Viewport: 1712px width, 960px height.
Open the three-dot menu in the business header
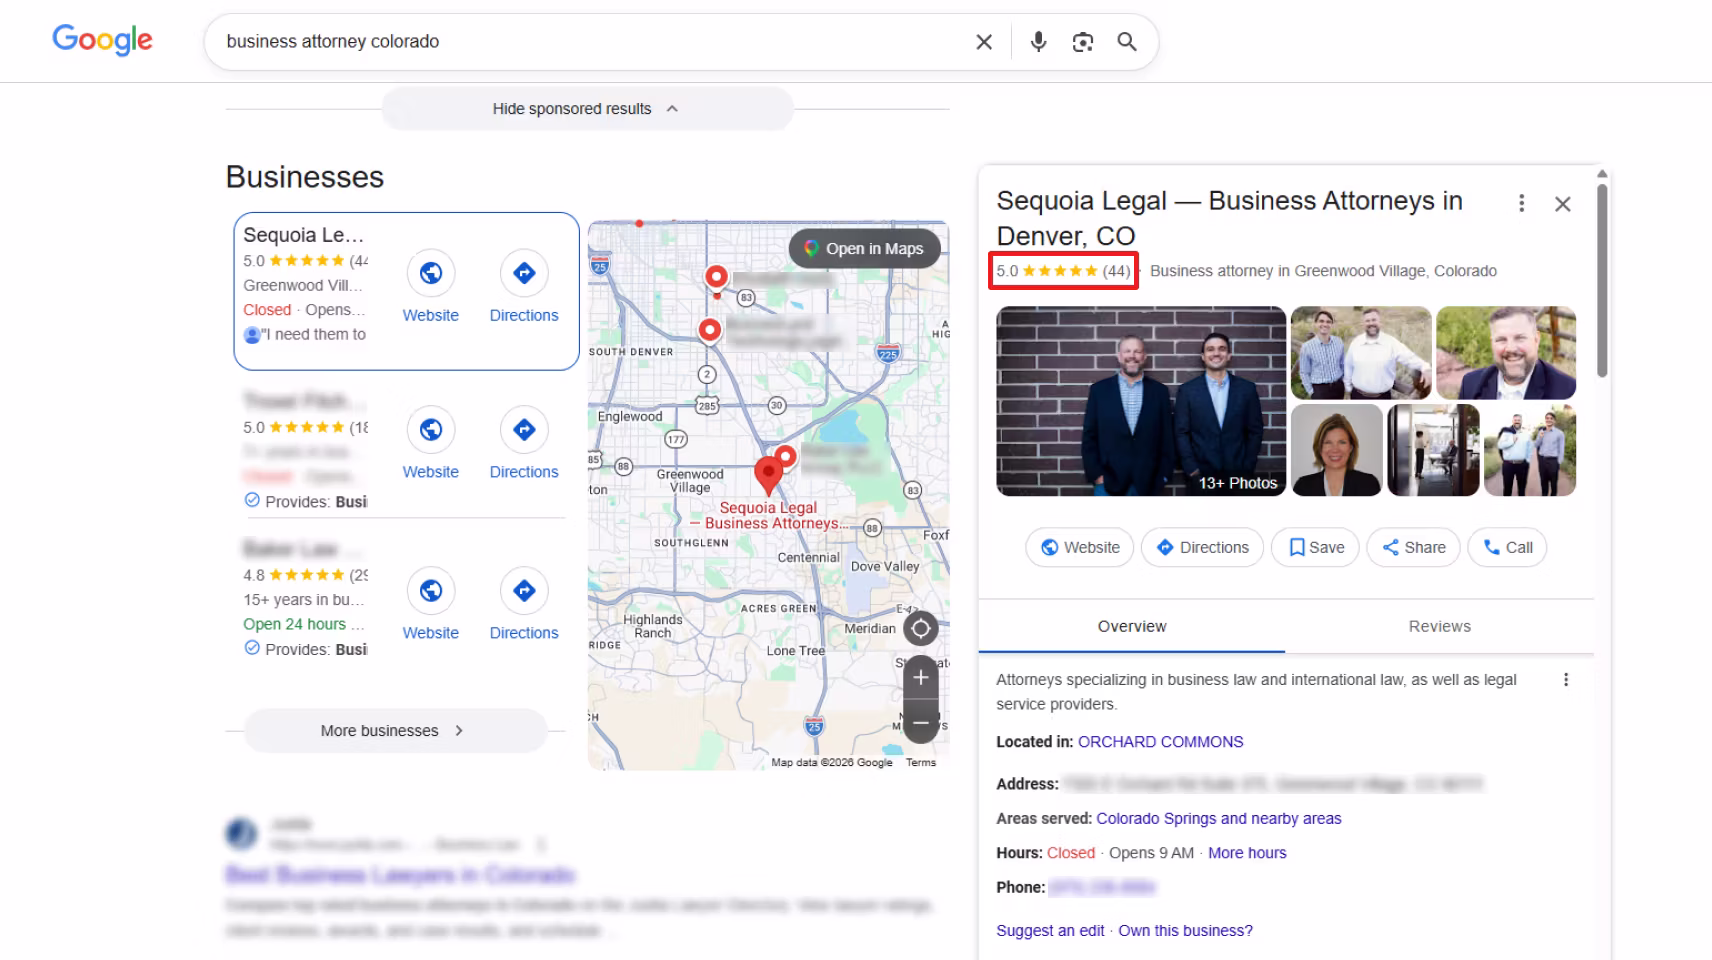[1521, 202]
